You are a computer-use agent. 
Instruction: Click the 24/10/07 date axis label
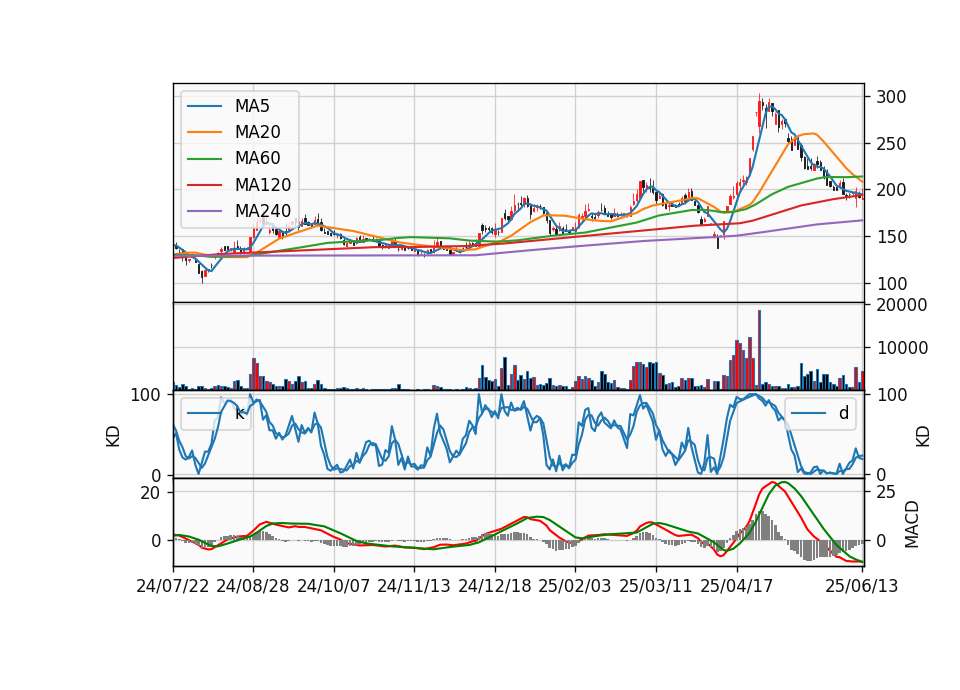point(334,586)
